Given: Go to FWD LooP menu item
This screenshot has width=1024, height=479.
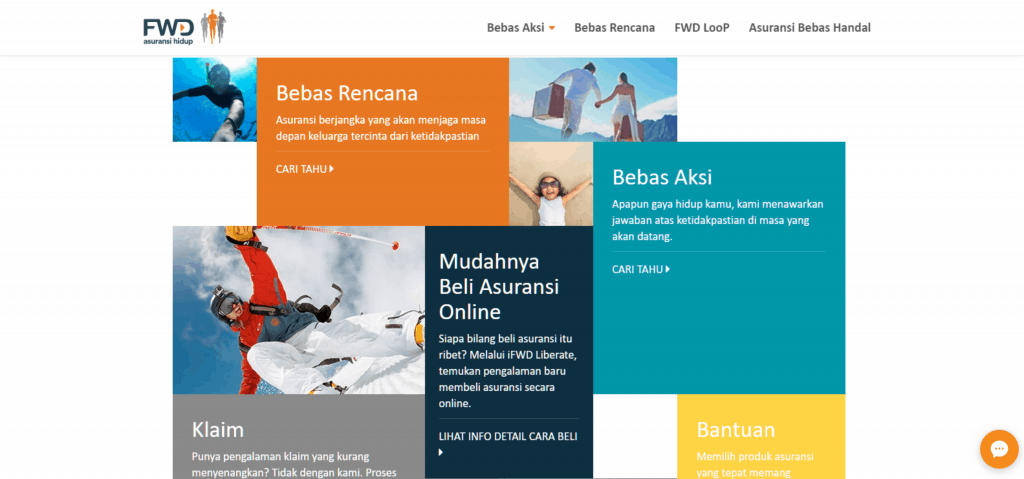Looking at the screenshot, I should [x=701, y=28].
